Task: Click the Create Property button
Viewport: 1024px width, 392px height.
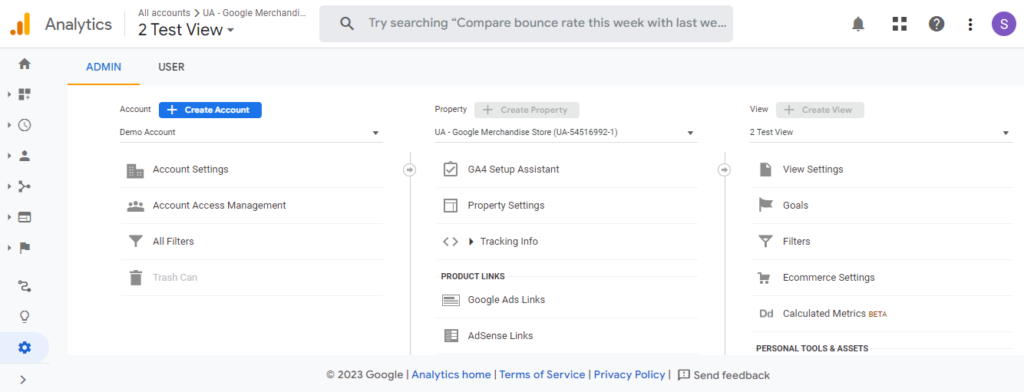Action: click(526, 110)
